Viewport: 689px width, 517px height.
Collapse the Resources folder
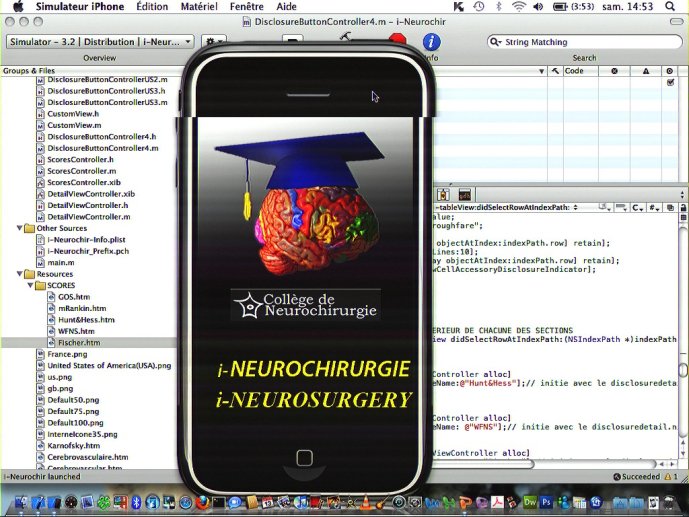tap(19, 274)
